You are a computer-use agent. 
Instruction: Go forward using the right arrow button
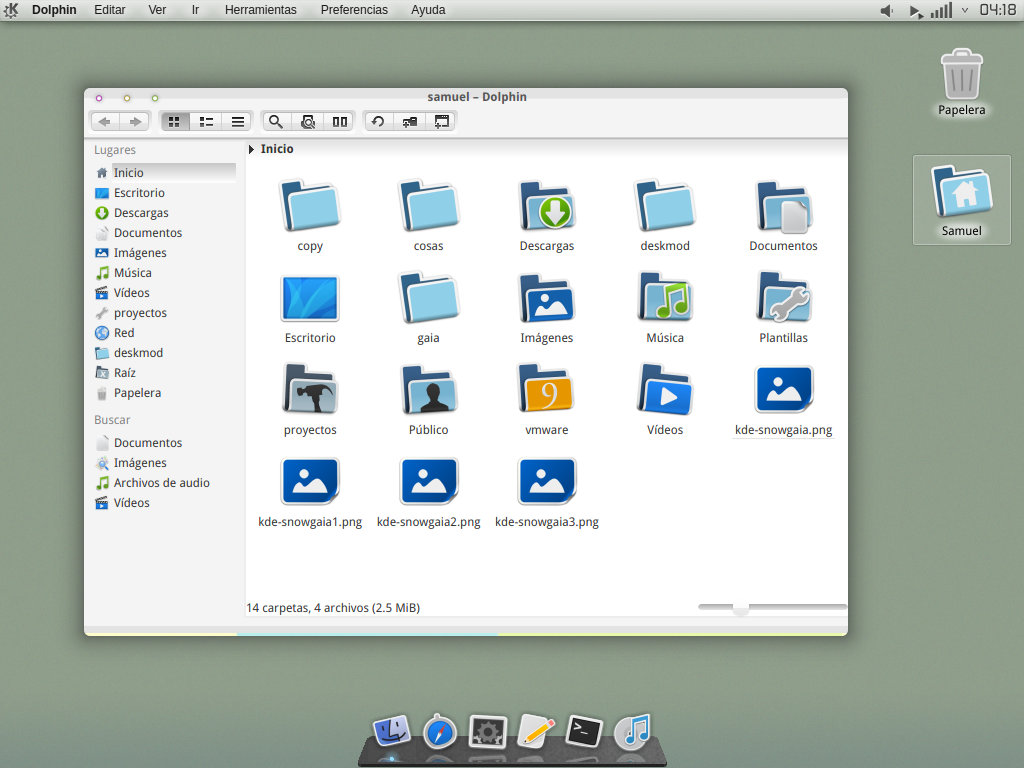tap(135, 121)
